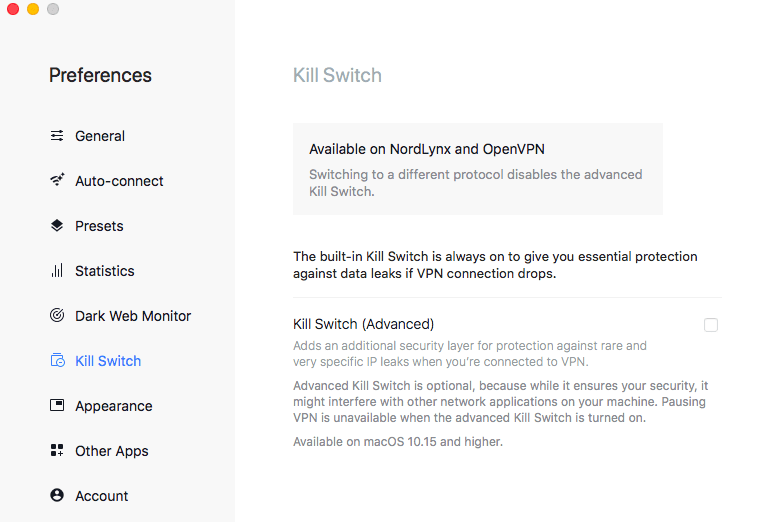Viewport: 770px width, 522px height.
Task: Click the General sliders icon
Action: pyautogui.click(x=57, y=136)
